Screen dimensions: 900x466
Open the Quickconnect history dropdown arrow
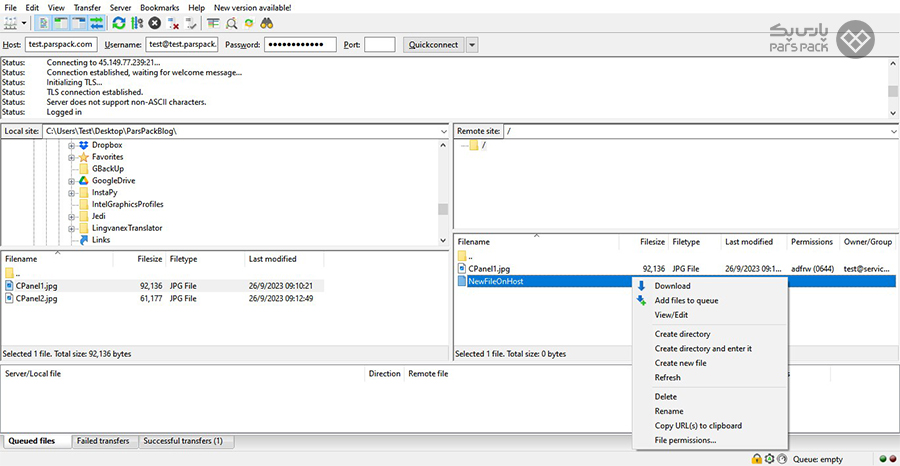[x=472, y=45]
